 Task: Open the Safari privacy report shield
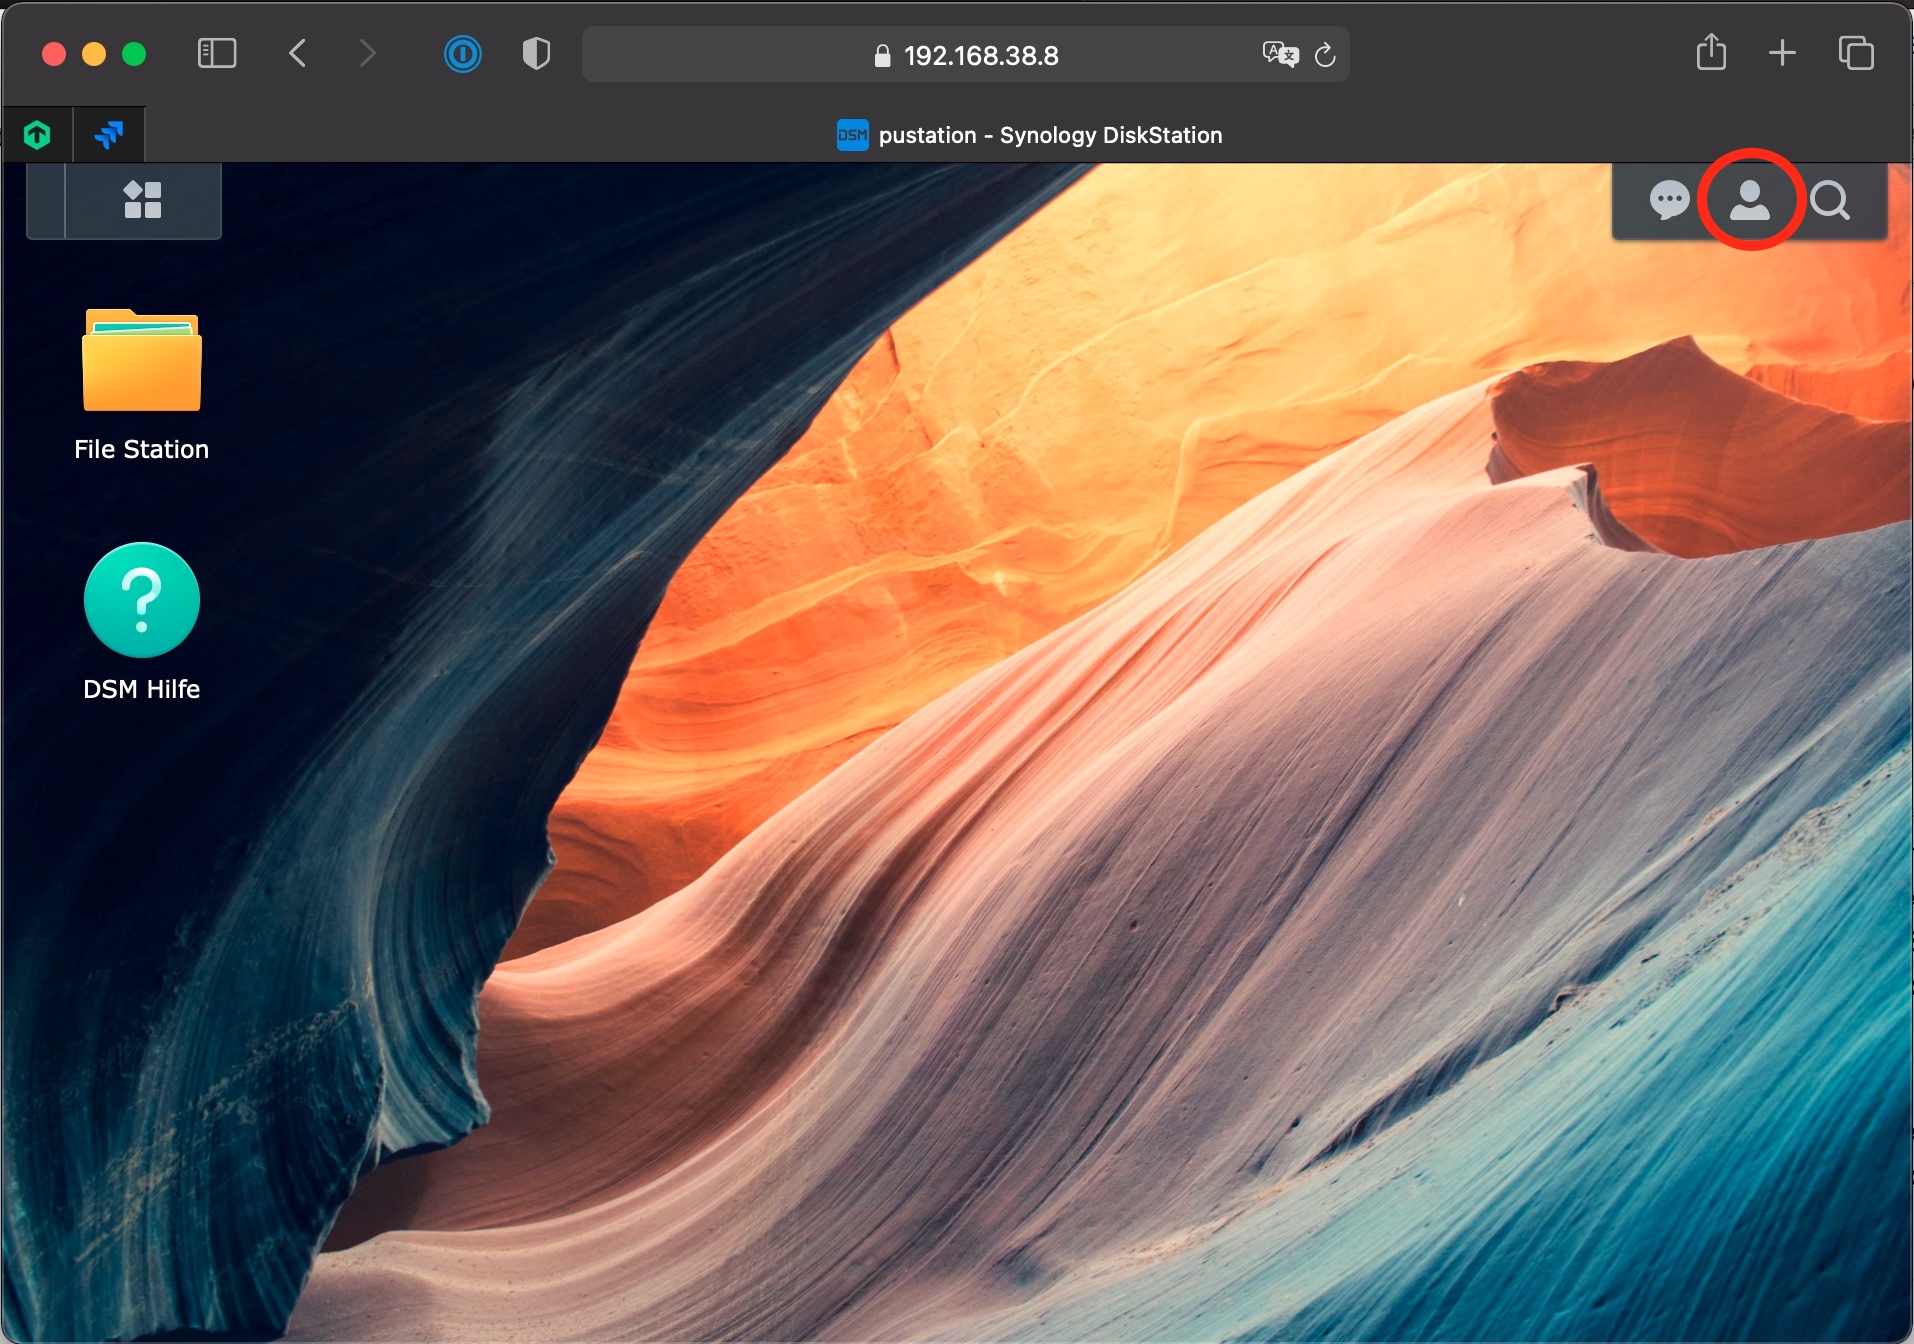pos(536,54)
